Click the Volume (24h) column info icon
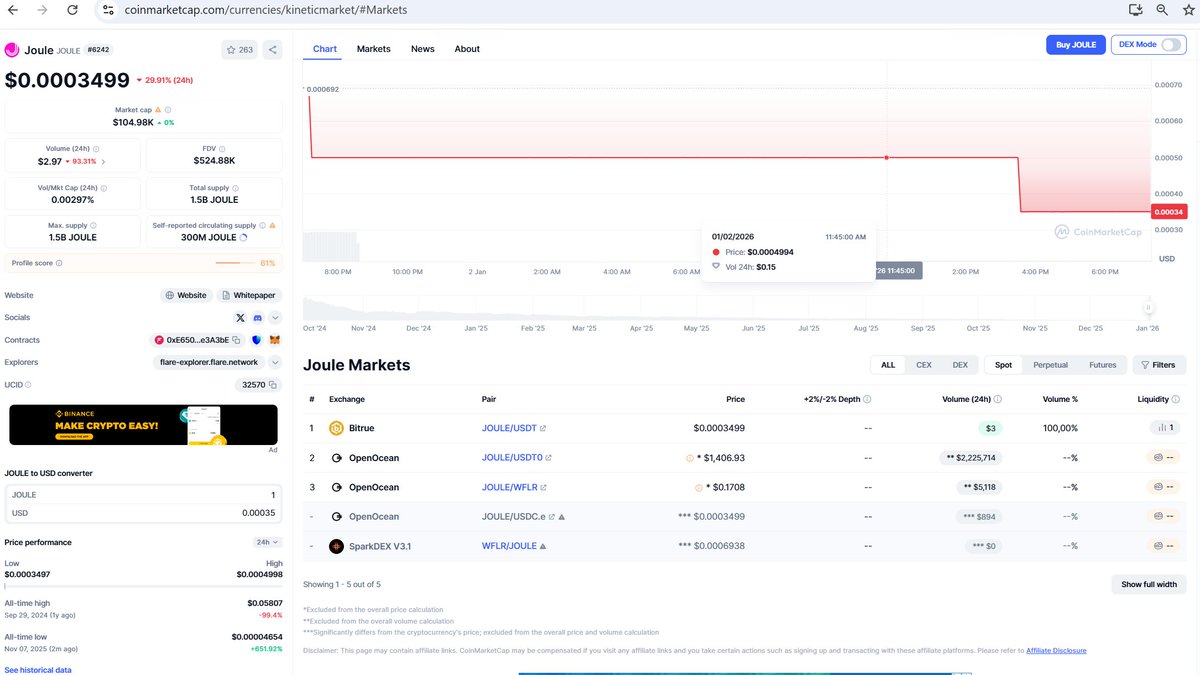 point(998,399)
